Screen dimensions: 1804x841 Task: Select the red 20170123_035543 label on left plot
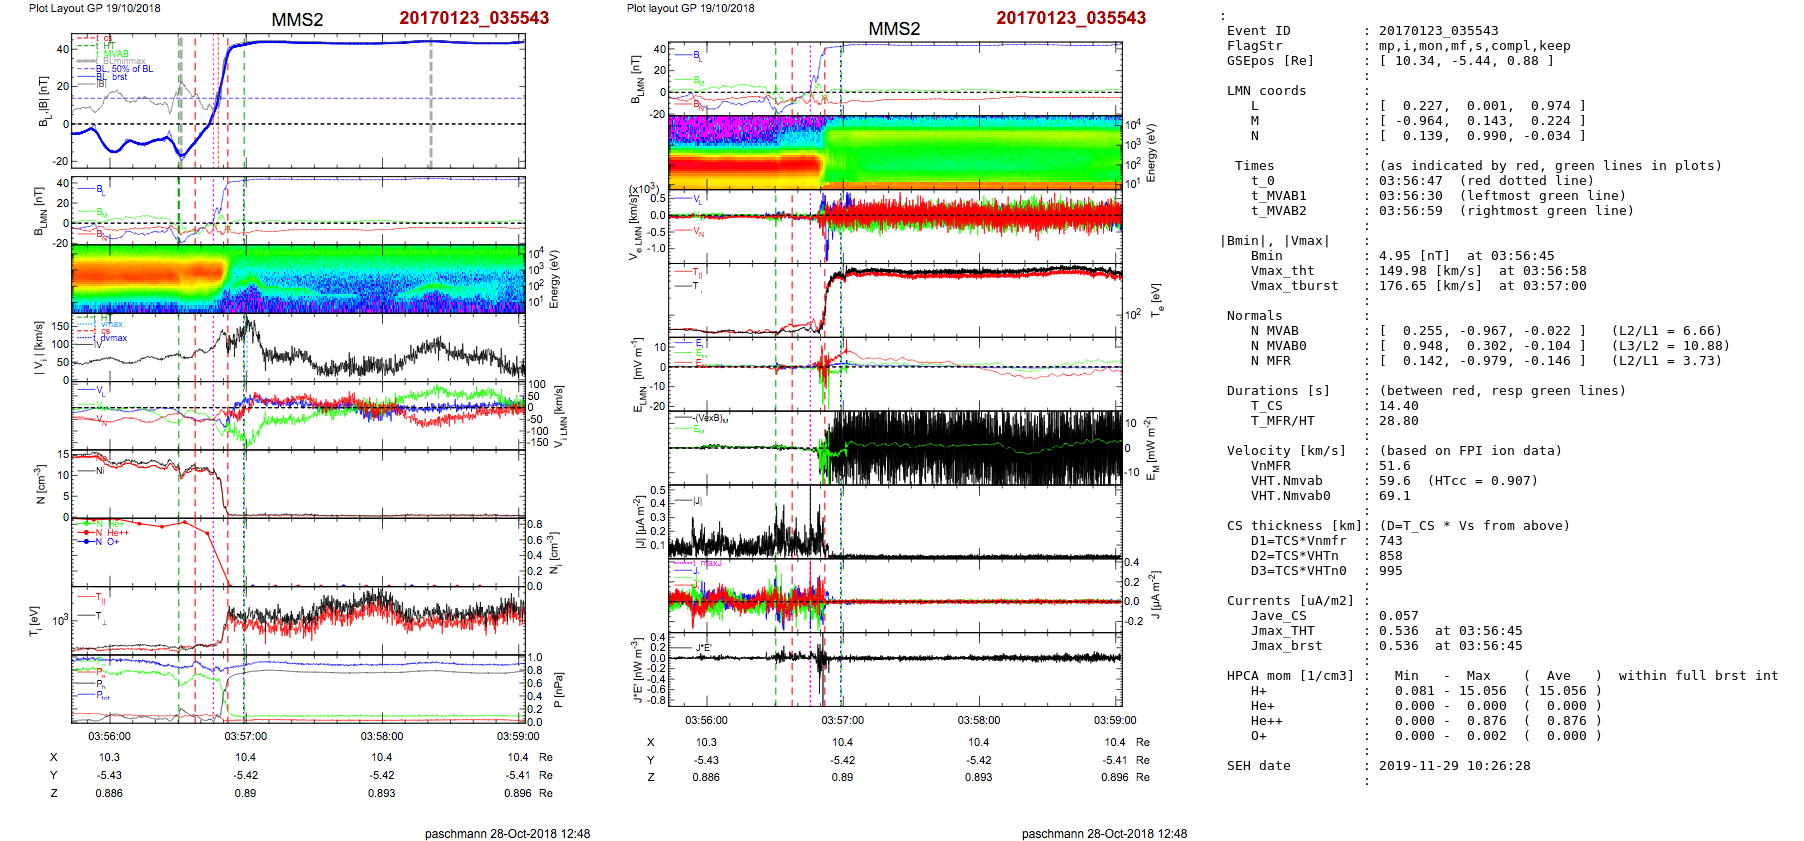(474, 18)
